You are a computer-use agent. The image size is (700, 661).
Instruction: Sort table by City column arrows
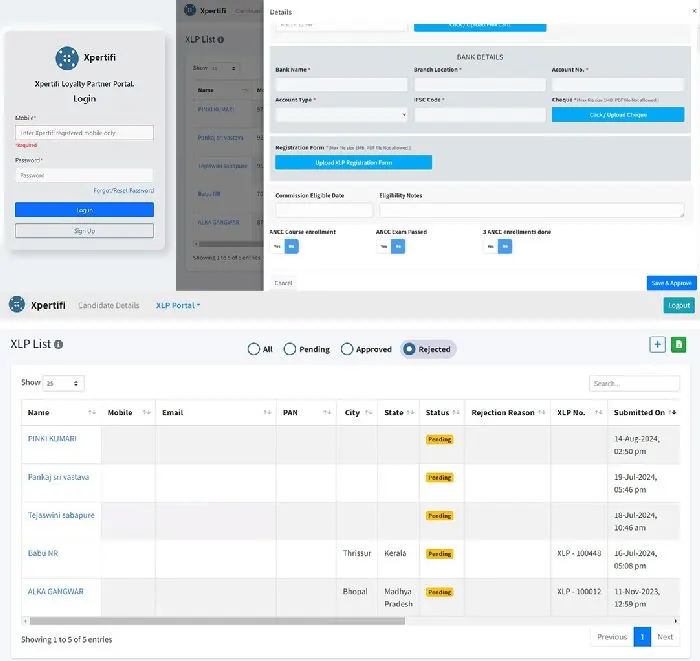tap(368, 412)
